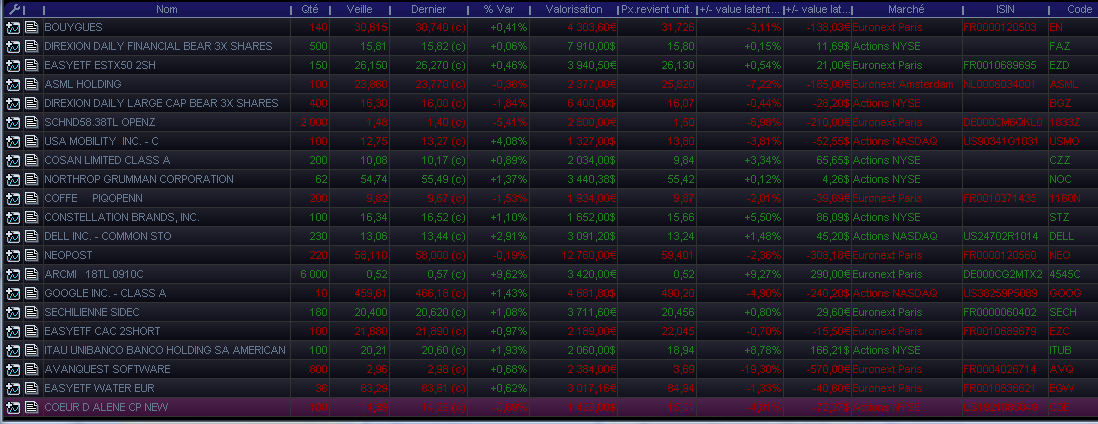The width and height of the screenshot is (1098, 424).
Task: Open chart icon for DIREXION DAILY LARGE CAP BEAR row
Action: [x=13, y=103]
